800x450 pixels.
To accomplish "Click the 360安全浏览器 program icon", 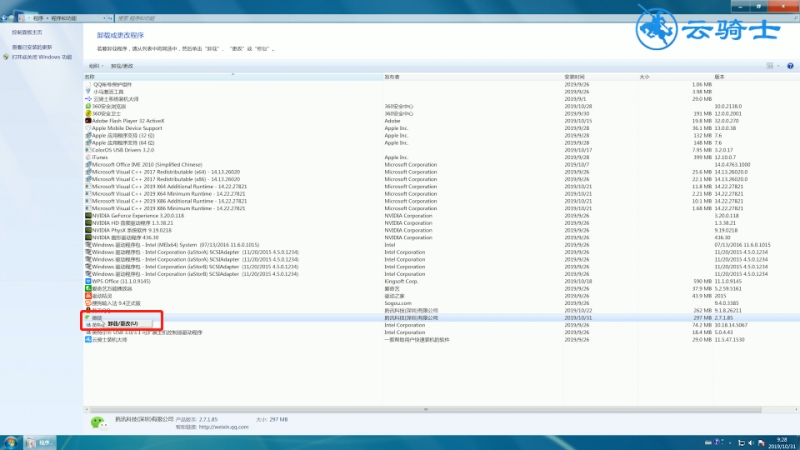I will pyautogui.click(x=88, y=107).
